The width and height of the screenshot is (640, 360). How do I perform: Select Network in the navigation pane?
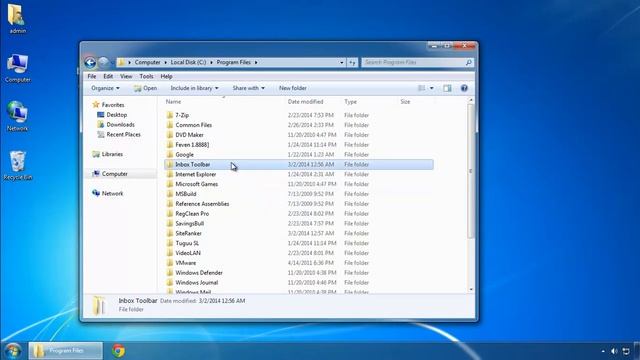[112, 193]
